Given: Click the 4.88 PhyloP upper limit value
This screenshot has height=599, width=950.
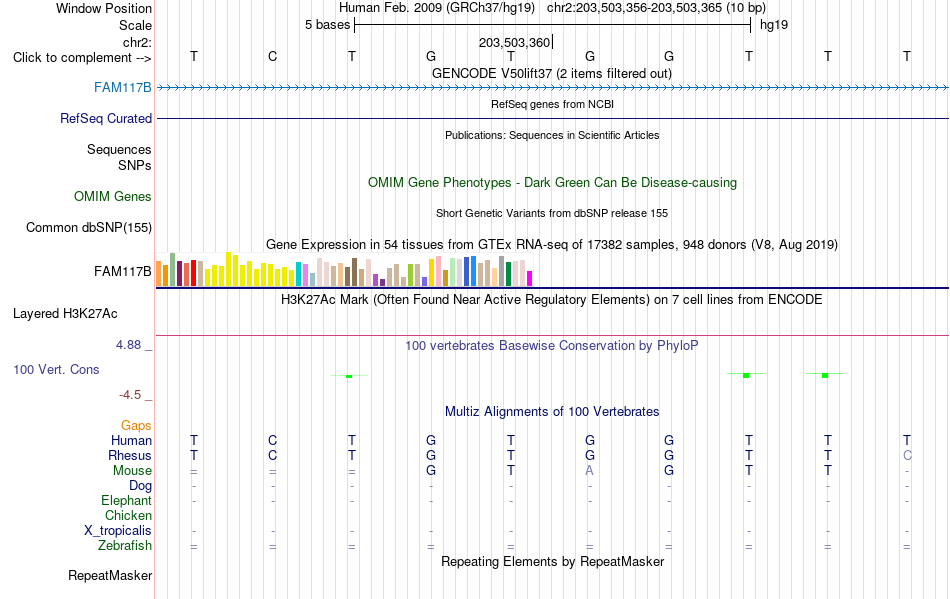Looking at the screenshot, I should [128, 345].
